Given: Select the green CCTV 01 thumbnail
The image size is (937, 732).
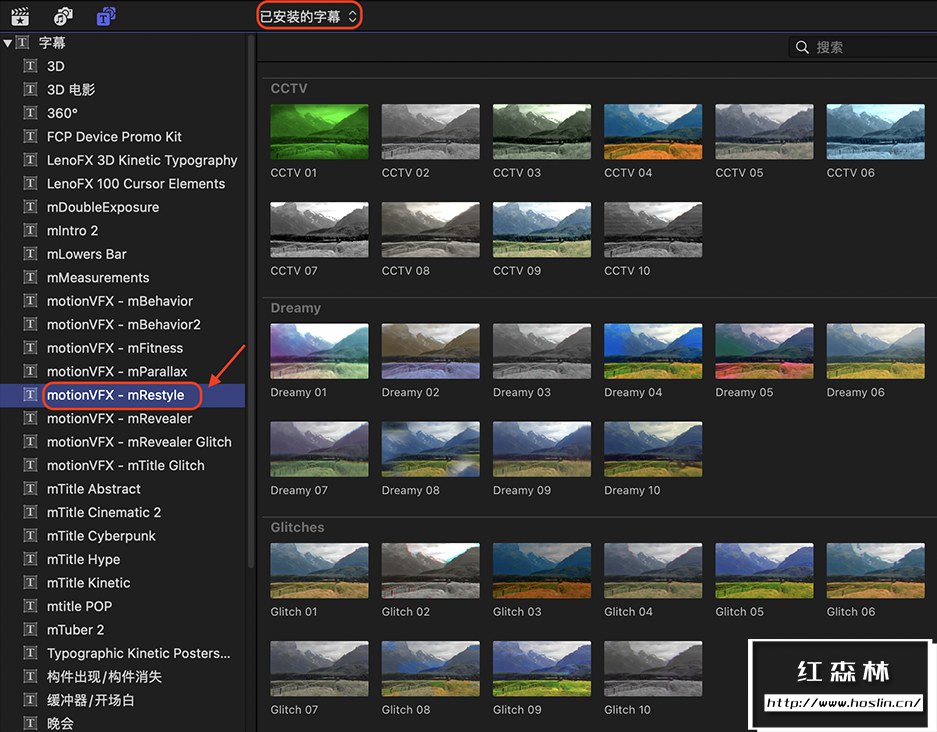Looking at the screenshot, I should pyautogui.click(x=319, y=131).
